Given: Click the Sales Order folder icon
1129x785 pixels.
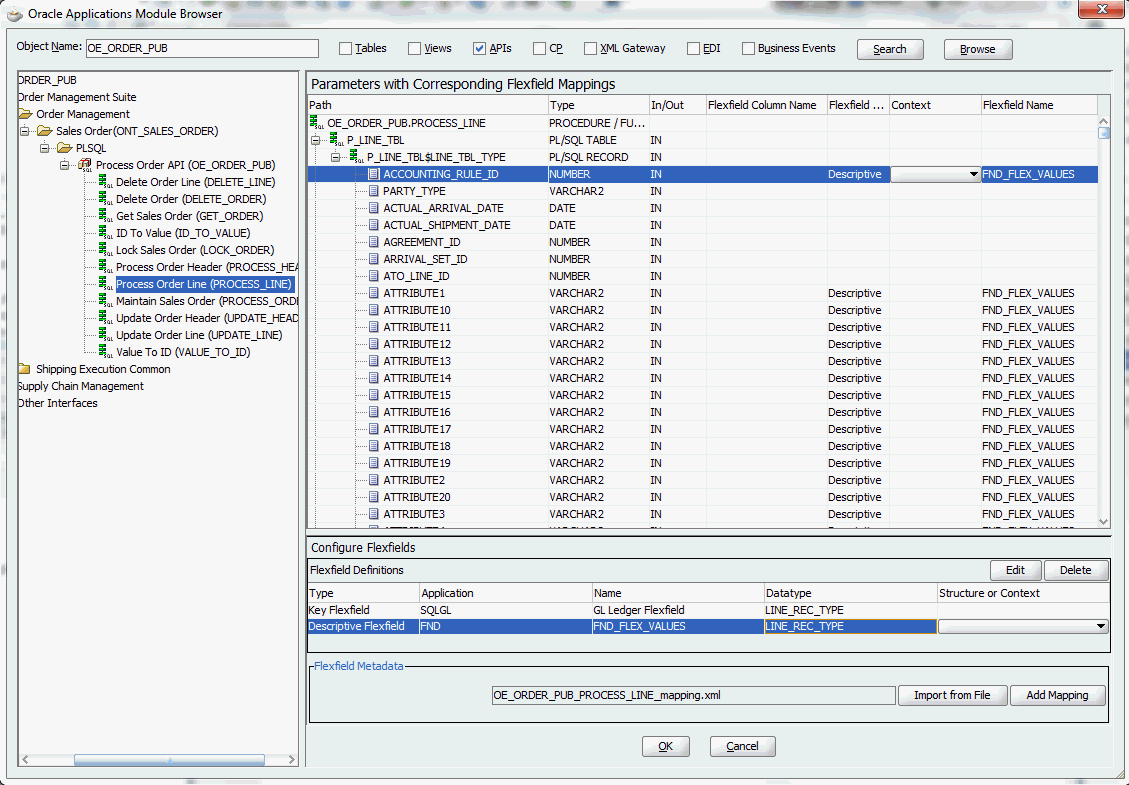Looking at the screenshot, I should click(x=45, y=131).
